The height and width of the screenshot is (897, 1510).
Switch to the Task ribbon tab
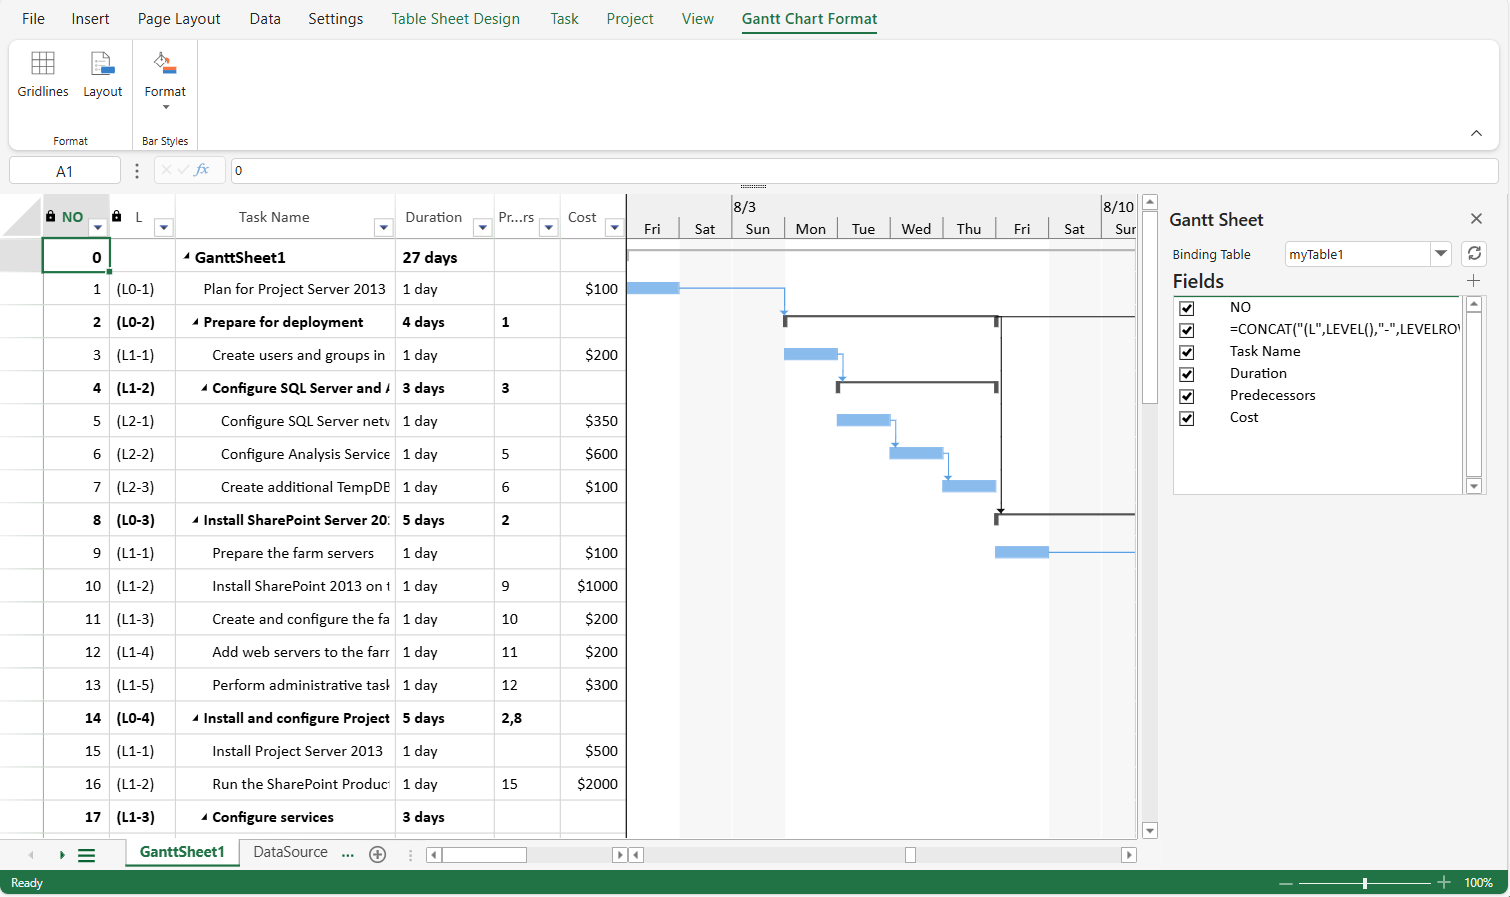pyautogui.click(x=564, y=18)
